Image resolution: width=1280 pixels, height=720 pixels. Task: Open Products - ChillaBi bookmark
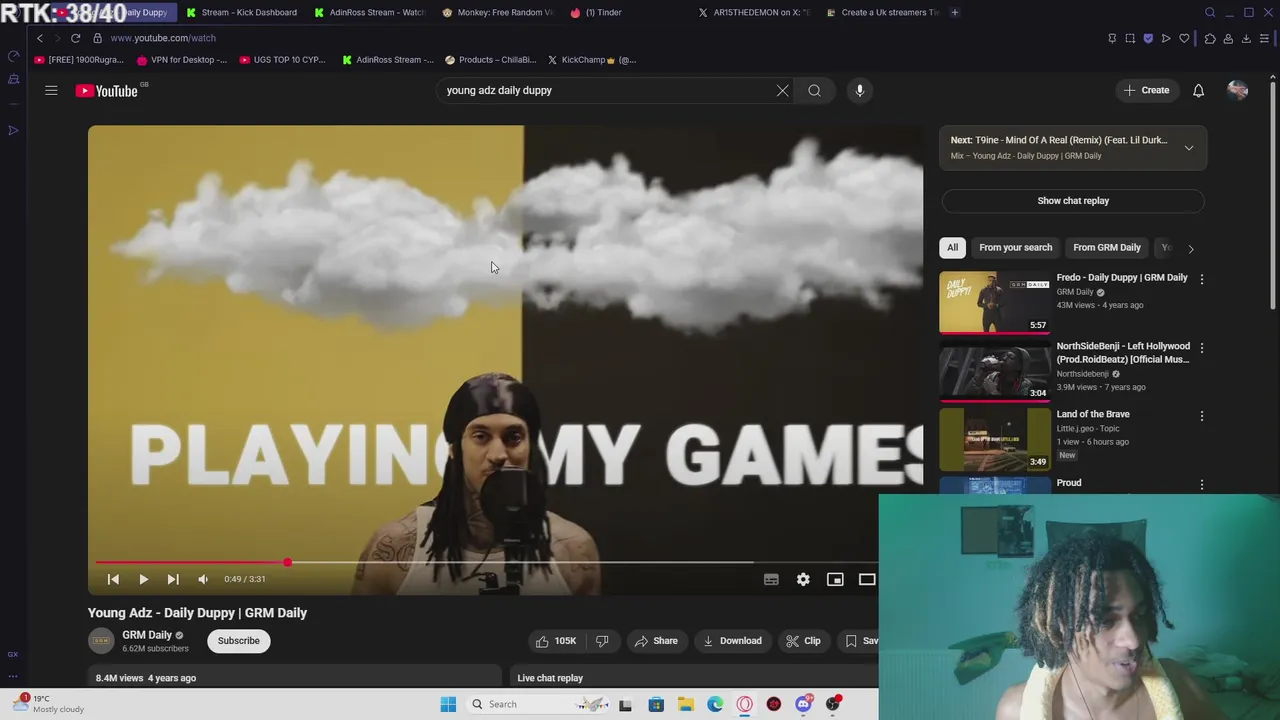coord(490,60)
